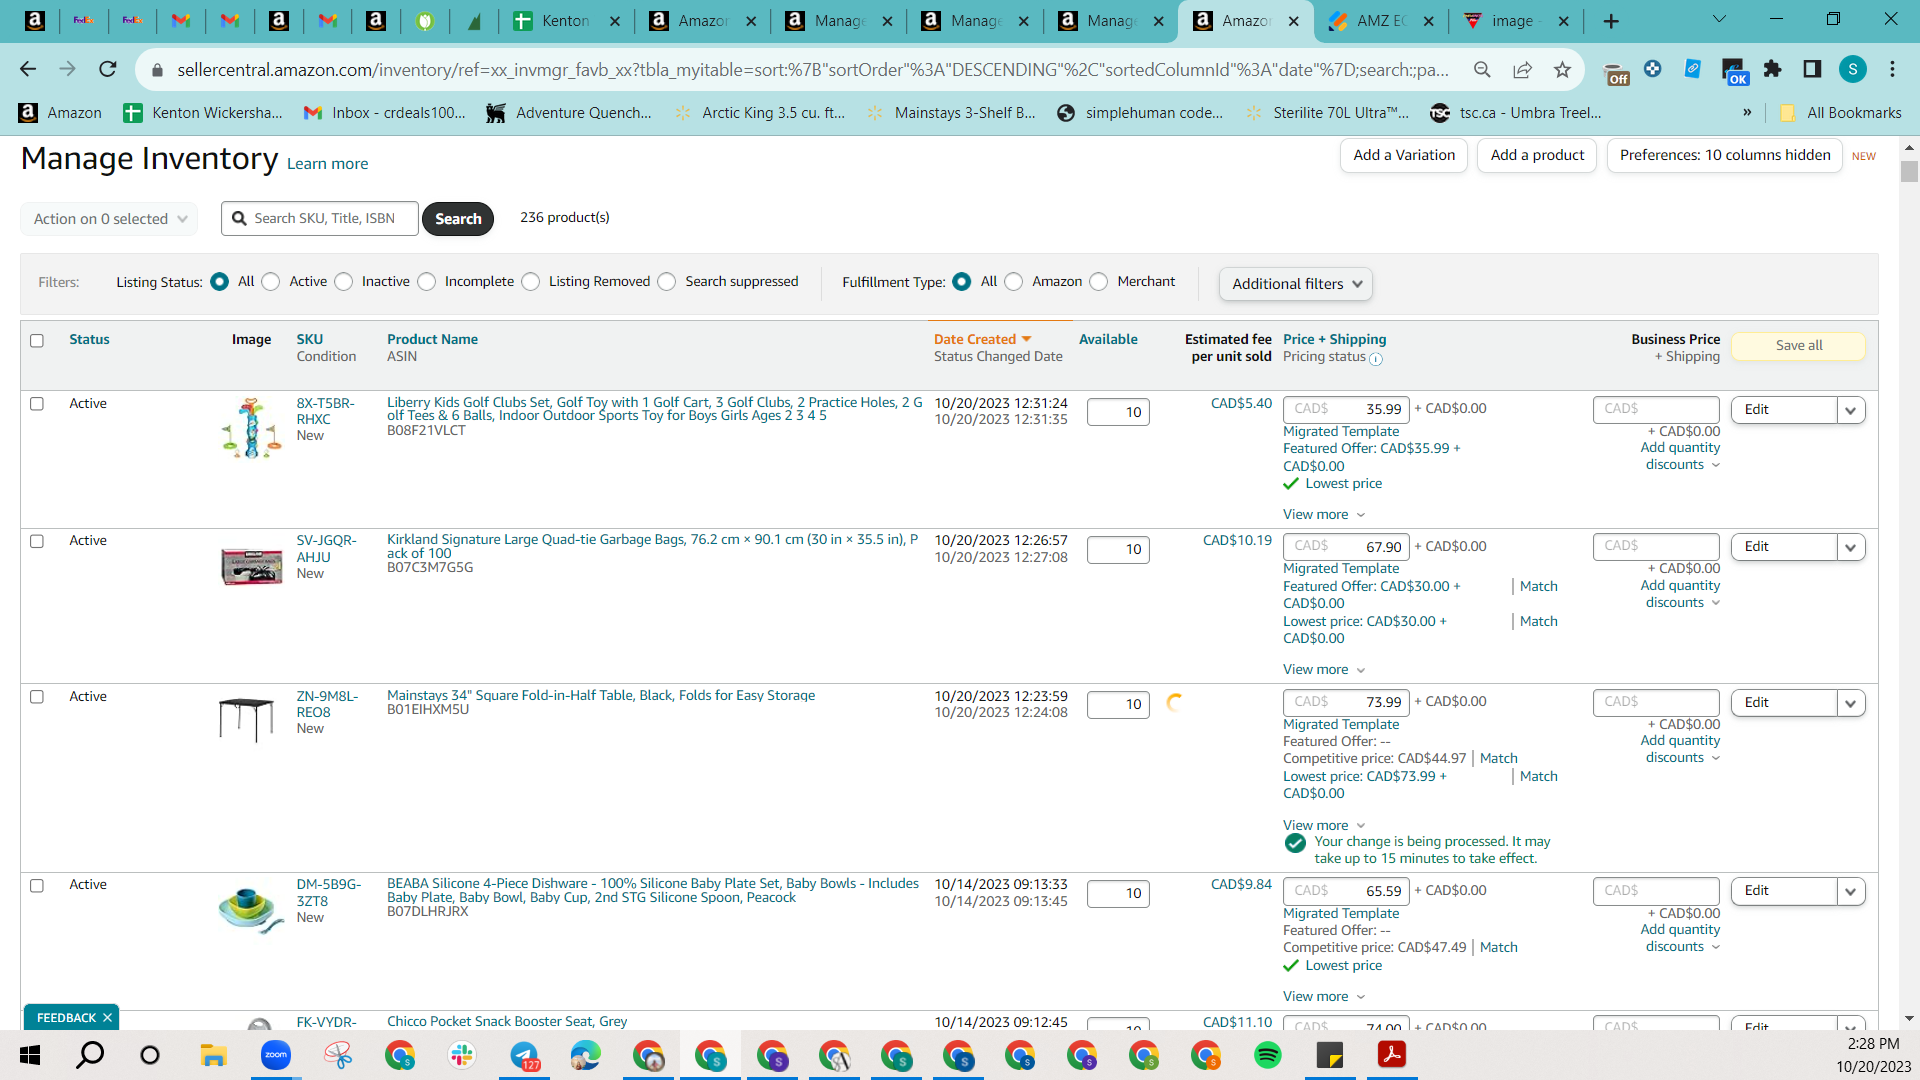Open the Chrome profile avatar S
Screen dimensions: 1920x1080
point(1853,69)
